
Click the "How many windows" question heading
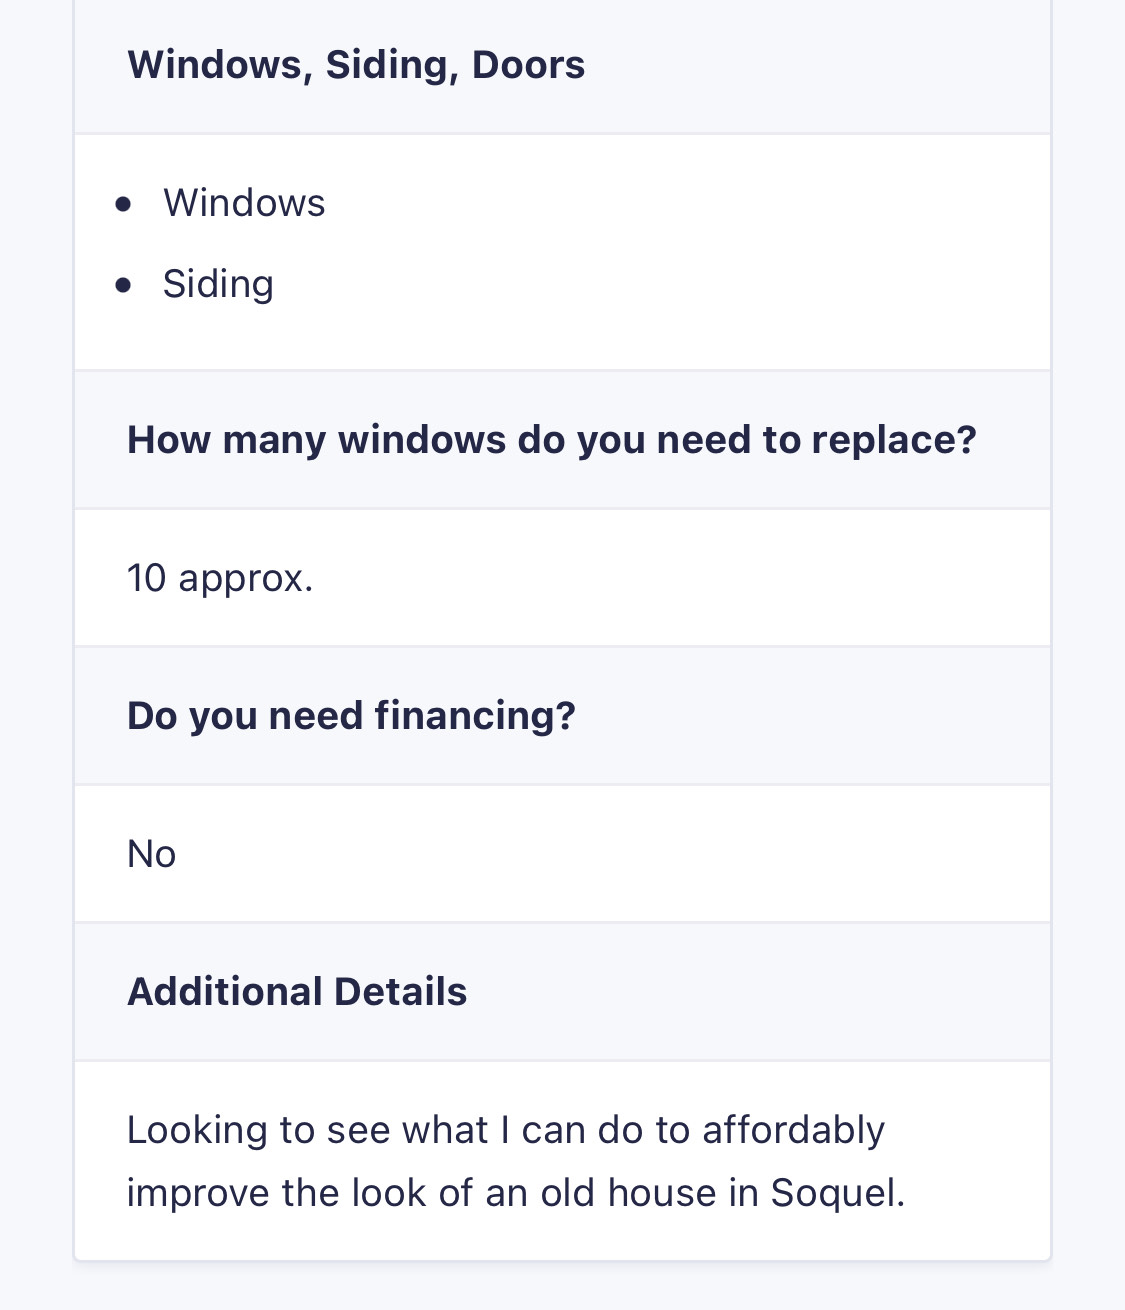click(x=551, y=440)
